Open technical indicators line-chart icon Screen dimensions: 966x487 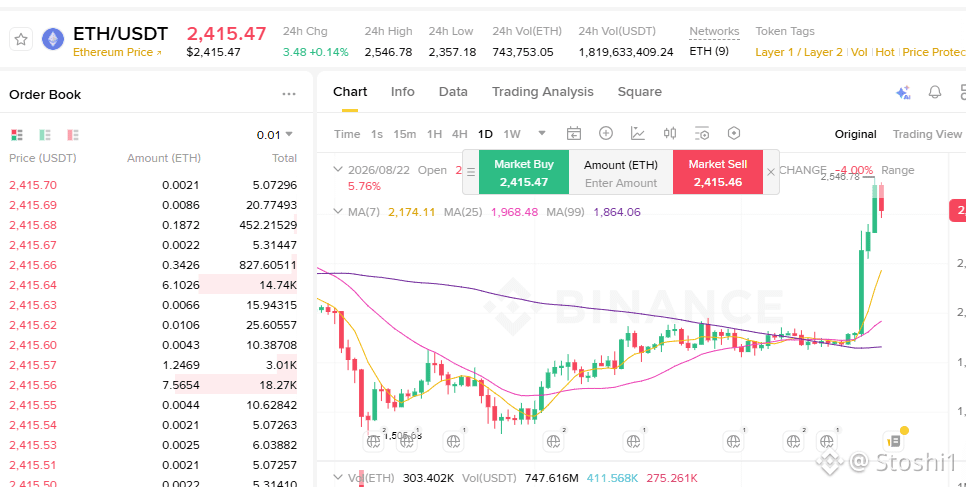(638, 133)
